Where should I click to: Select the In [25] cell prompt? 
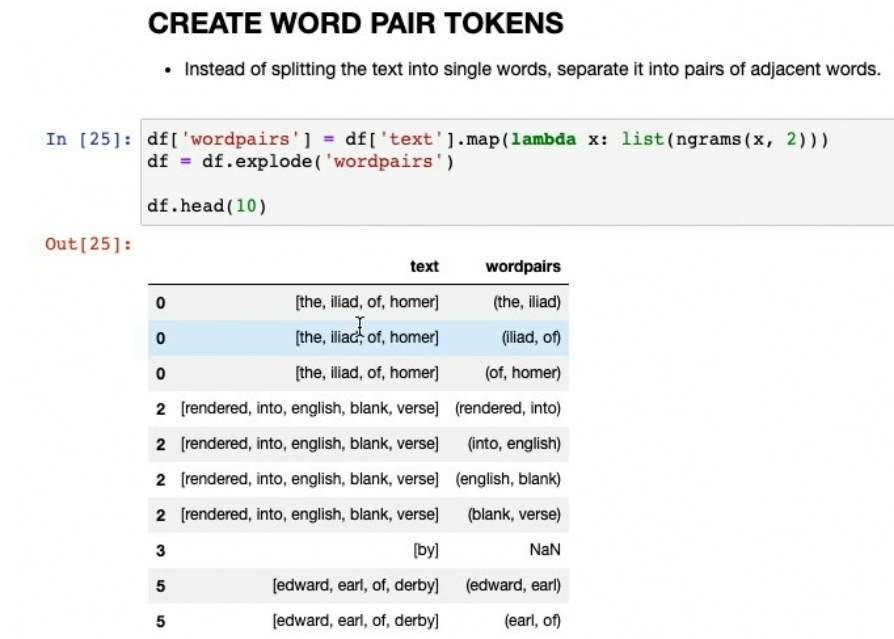point(88,139)
